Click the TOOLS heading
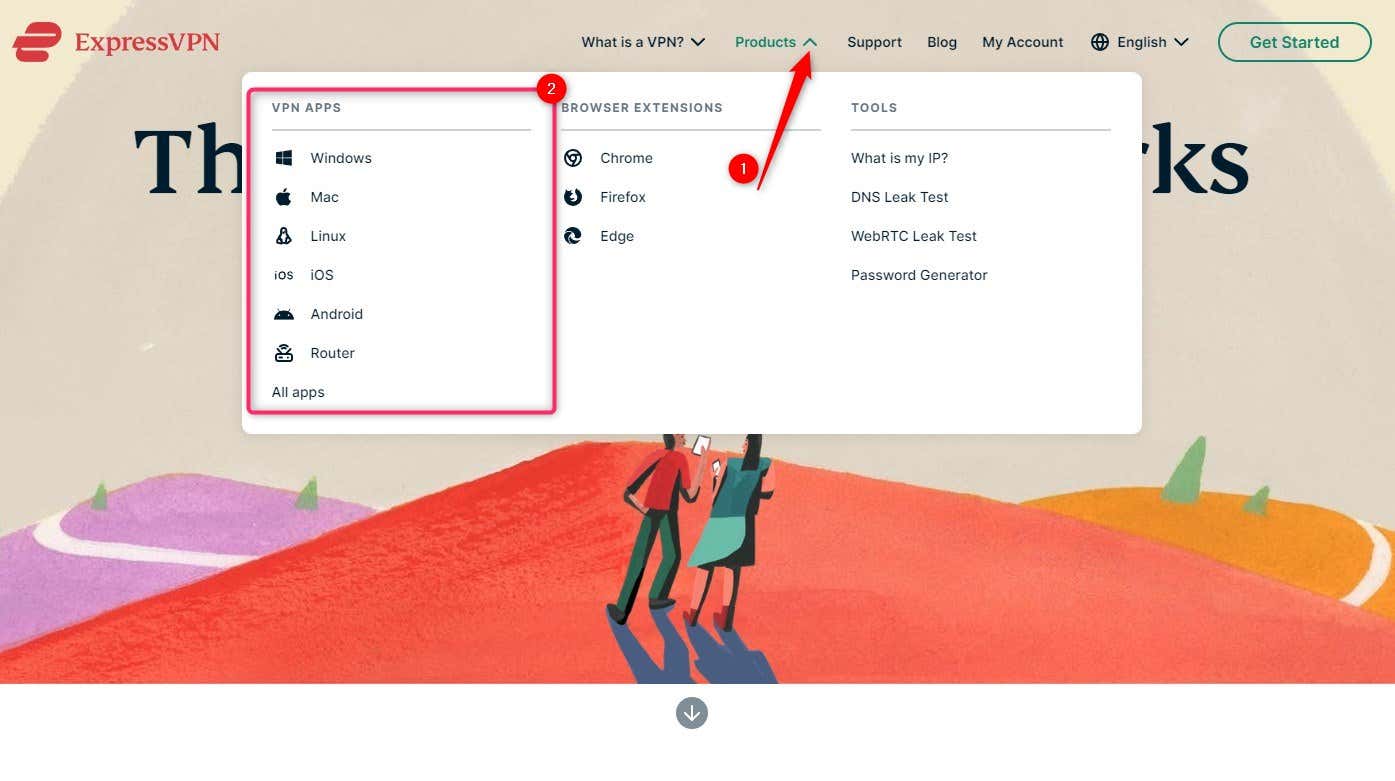1395x781 pixels. (x=874, y=107)
